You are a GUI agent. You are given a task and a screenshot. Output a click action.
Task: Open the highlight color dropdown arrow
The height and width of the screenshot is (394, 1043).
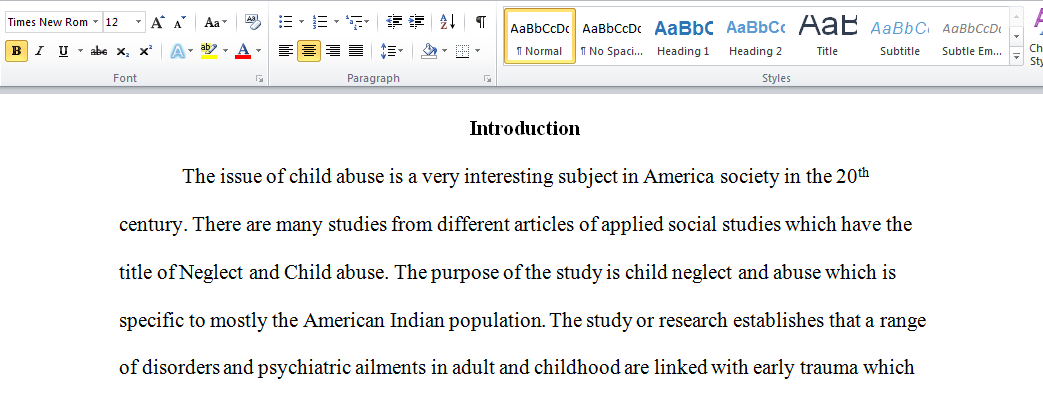click(225, 51)
